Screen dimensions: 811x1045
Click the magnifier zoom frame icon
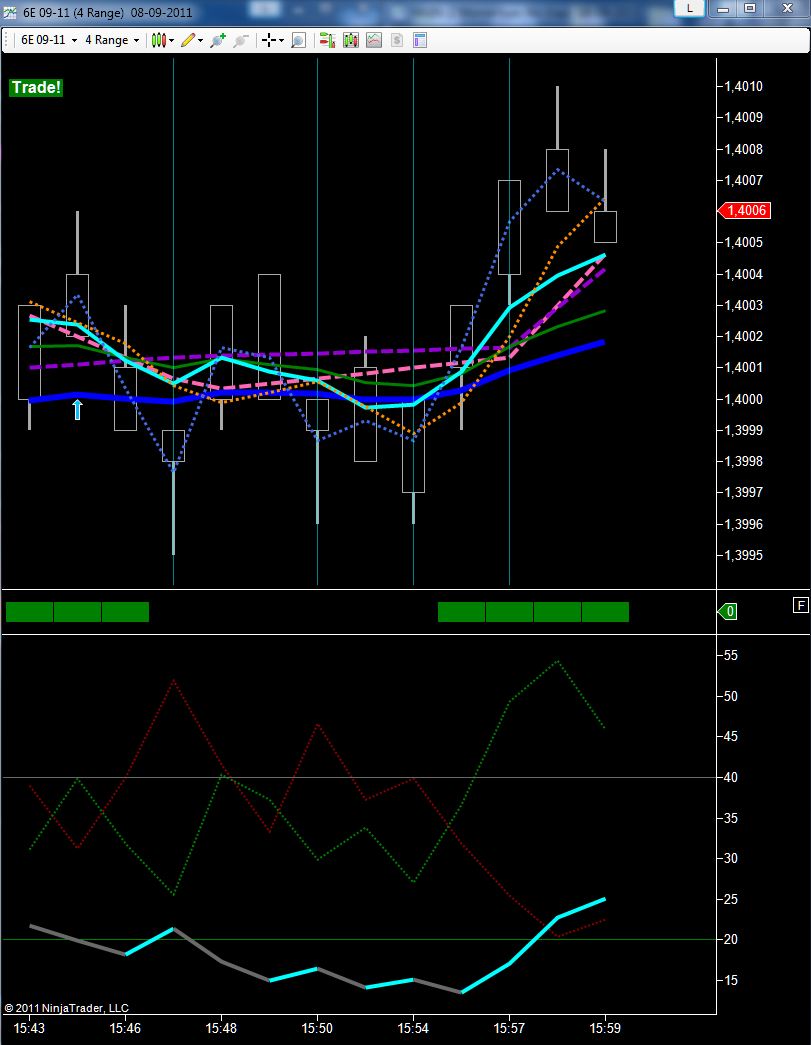[299, 41]
